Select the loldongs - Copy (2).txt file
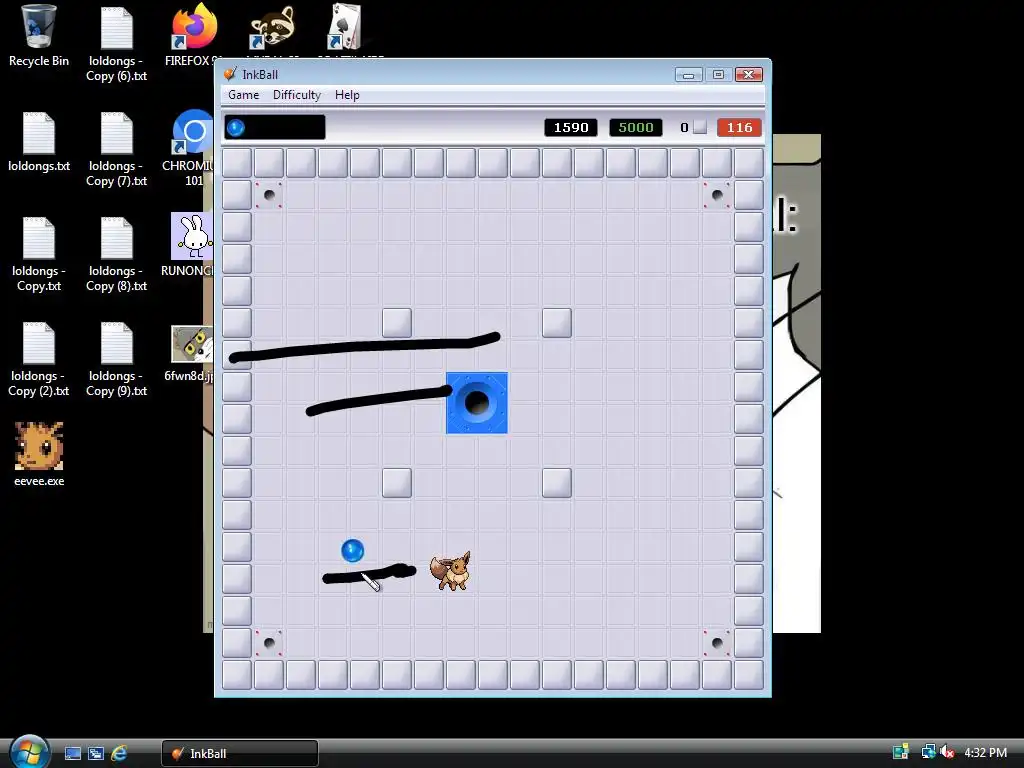The height and width of the screenshot is (768, 1024). click(39, 359)
